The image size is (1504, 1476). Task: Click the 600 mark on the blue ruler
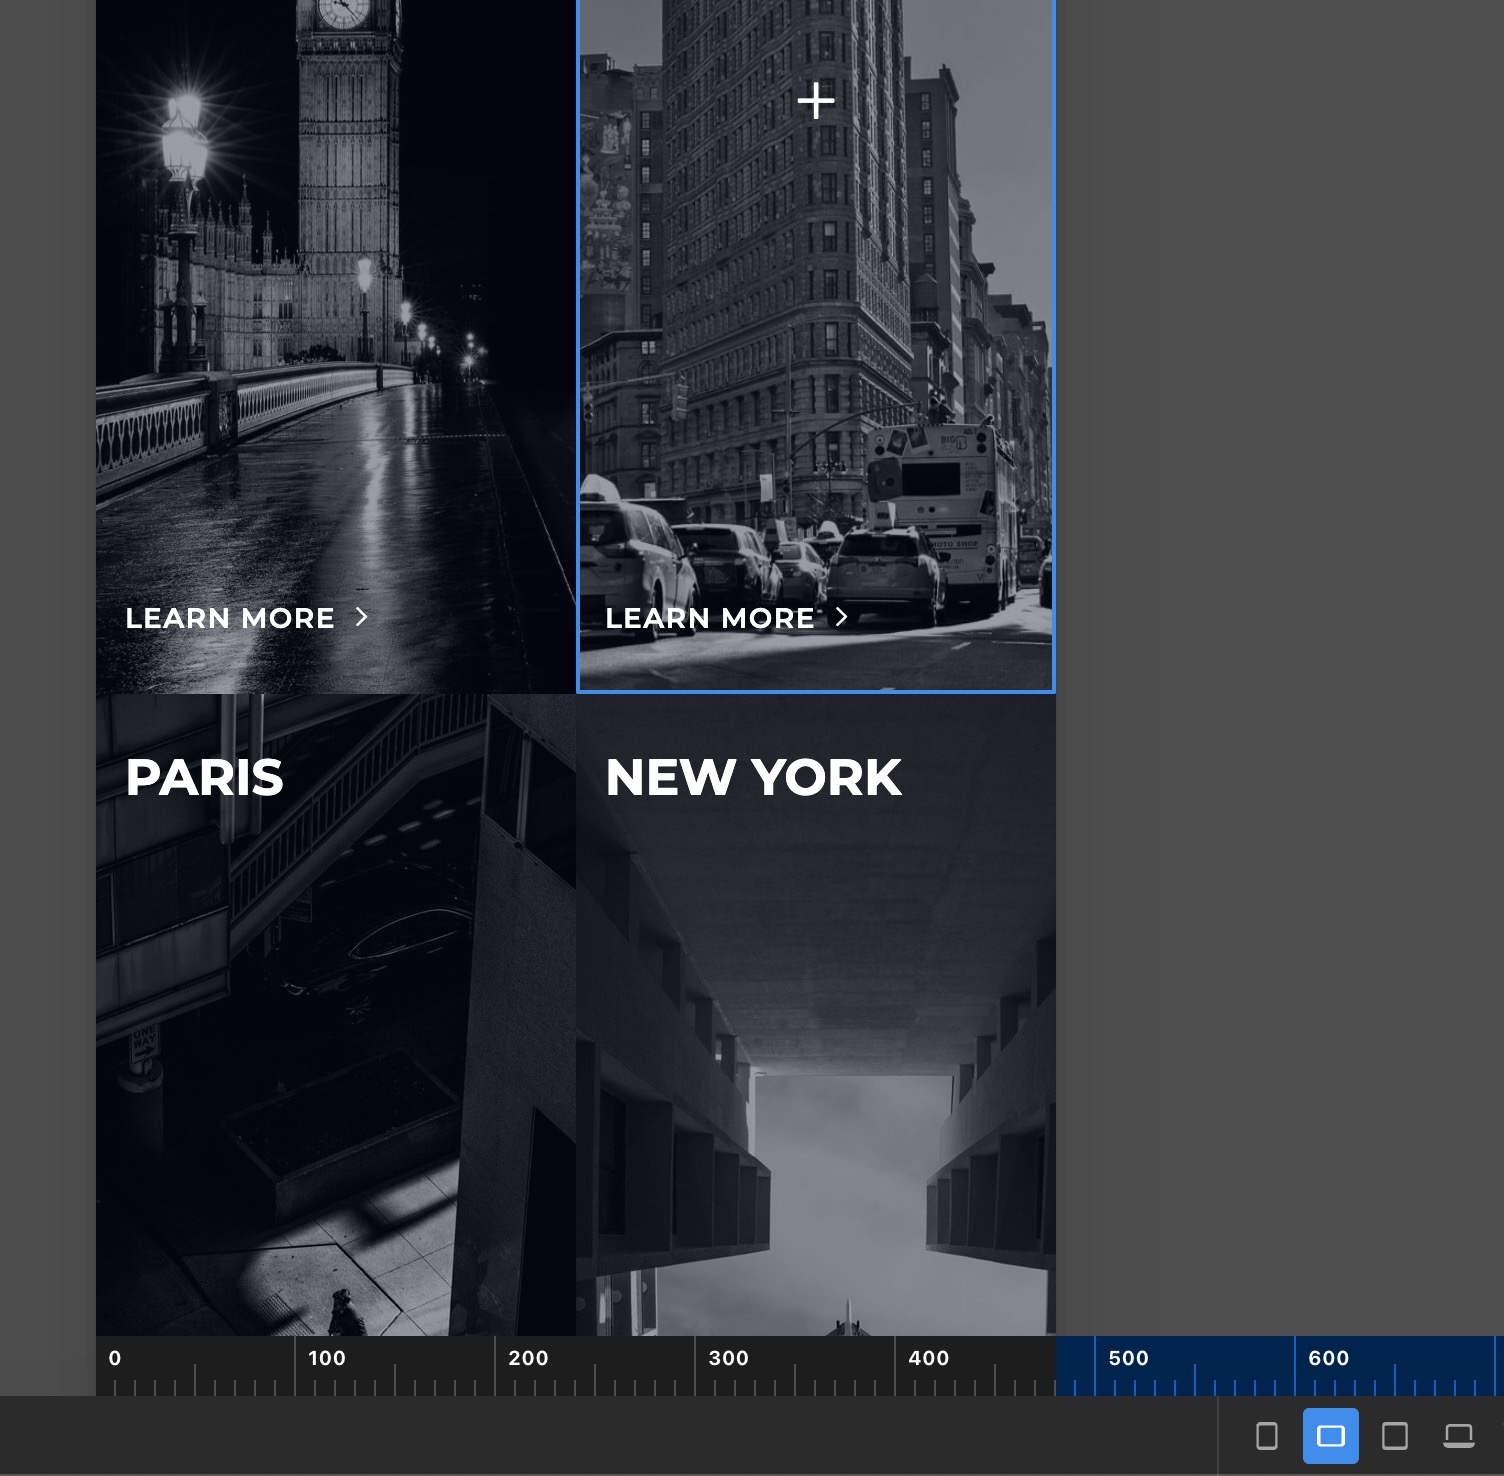pos(1328,1358)
